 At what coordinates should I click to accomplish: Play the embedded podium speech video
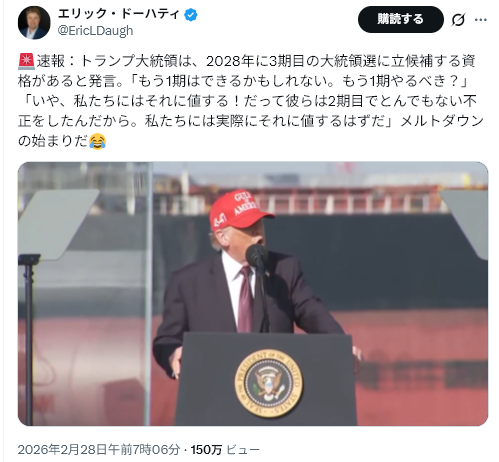point(253,294)
